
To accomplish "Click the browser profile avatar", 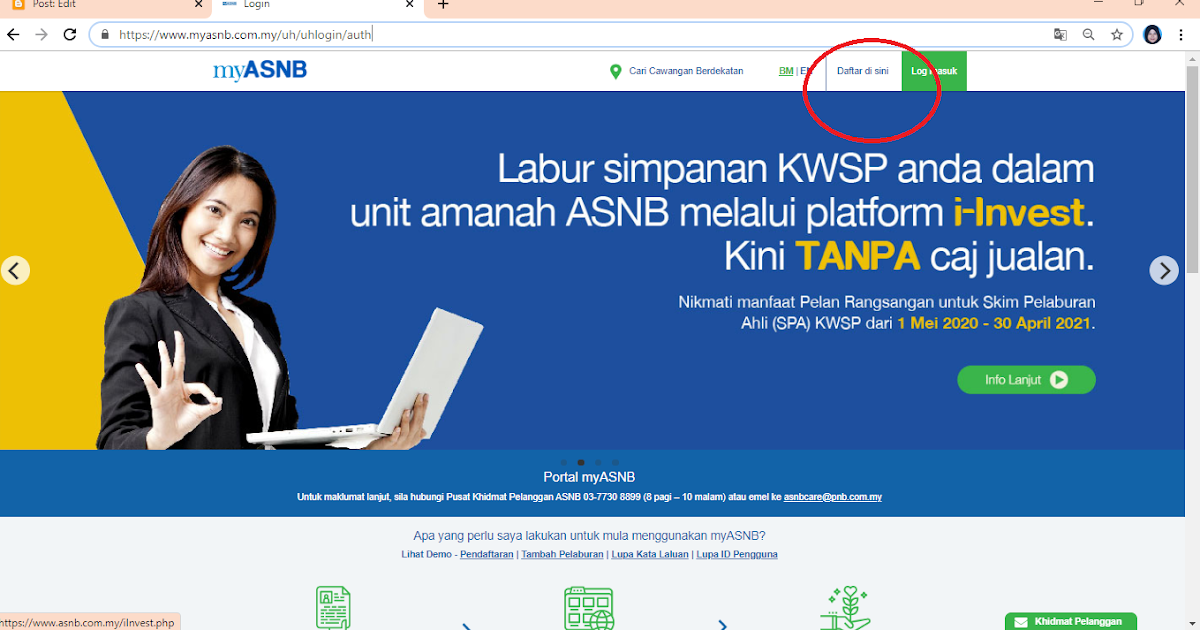I will click(1152, 34).
